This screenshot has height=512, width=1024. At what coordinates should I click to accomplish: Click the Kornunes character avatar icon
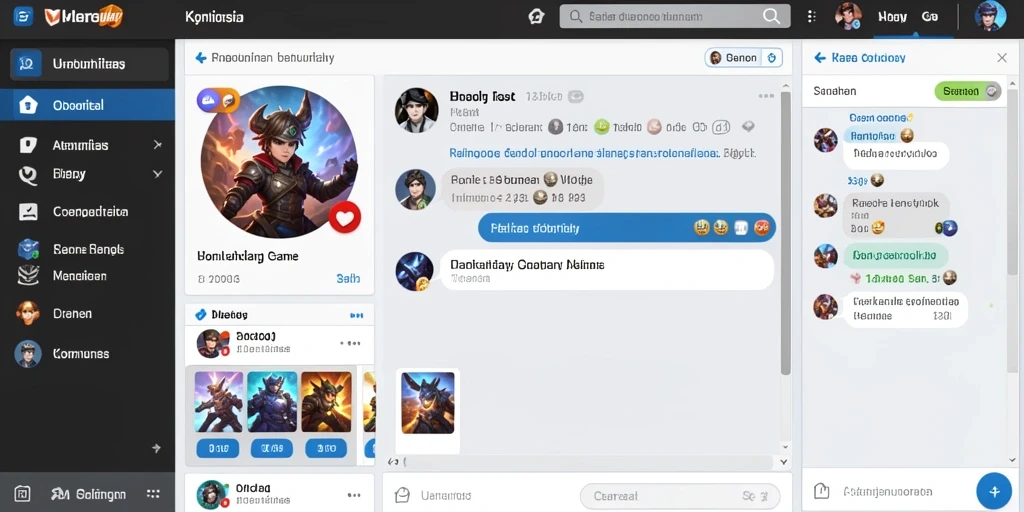pyautogui.click(x=28, y=353)
